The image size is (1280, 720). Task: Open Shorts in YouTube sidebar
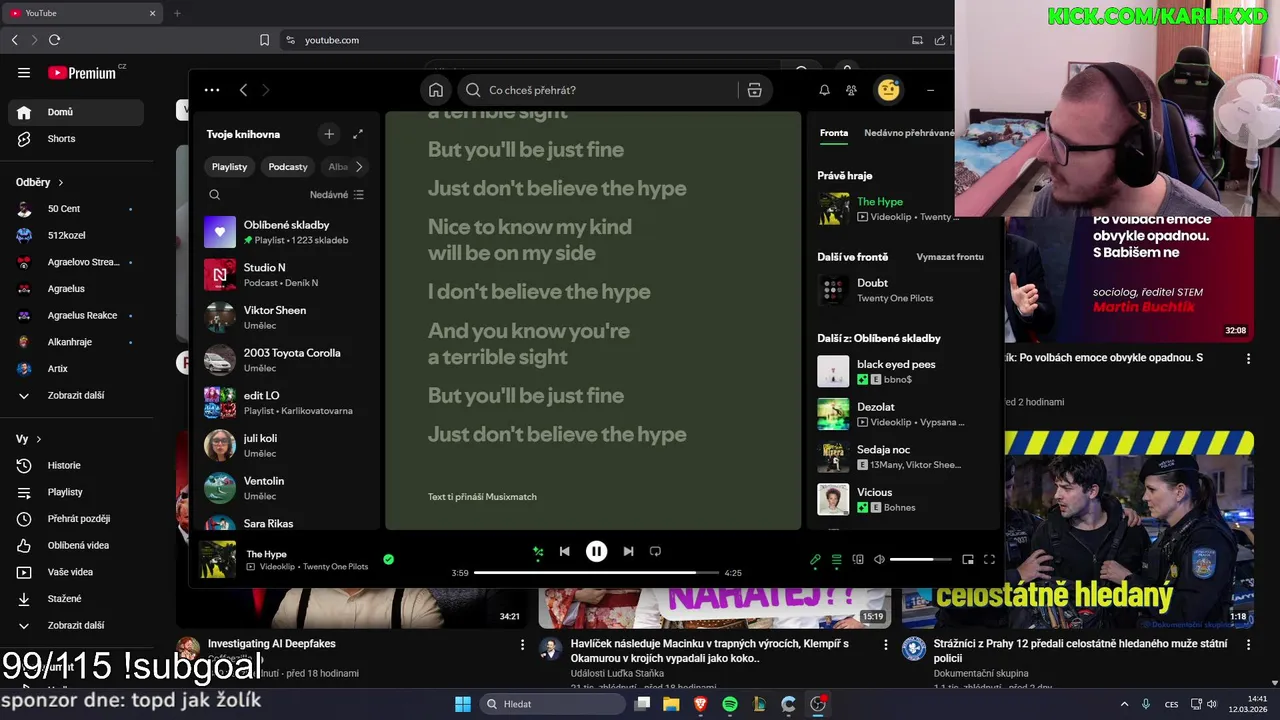pyautogui.click(x=76, y=139)
